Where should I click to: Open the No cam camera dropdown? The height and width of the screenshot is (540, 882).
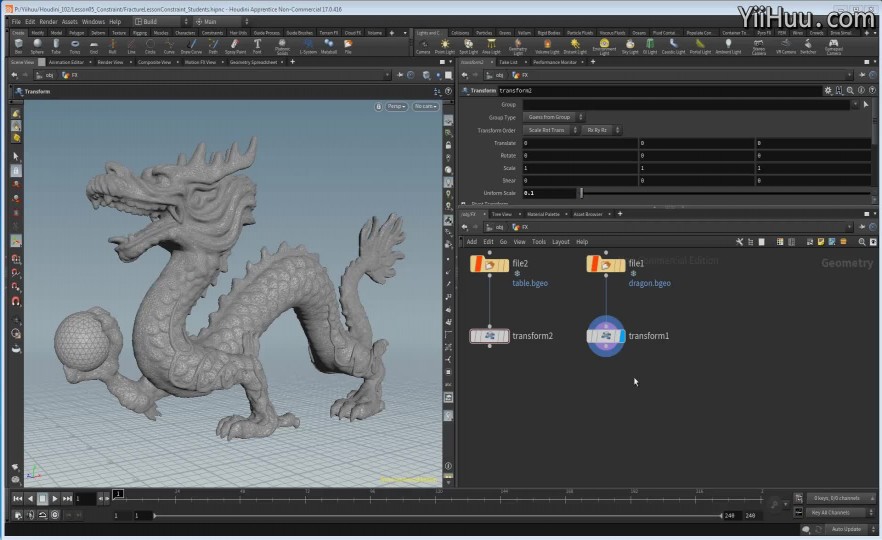coord(425,106)
